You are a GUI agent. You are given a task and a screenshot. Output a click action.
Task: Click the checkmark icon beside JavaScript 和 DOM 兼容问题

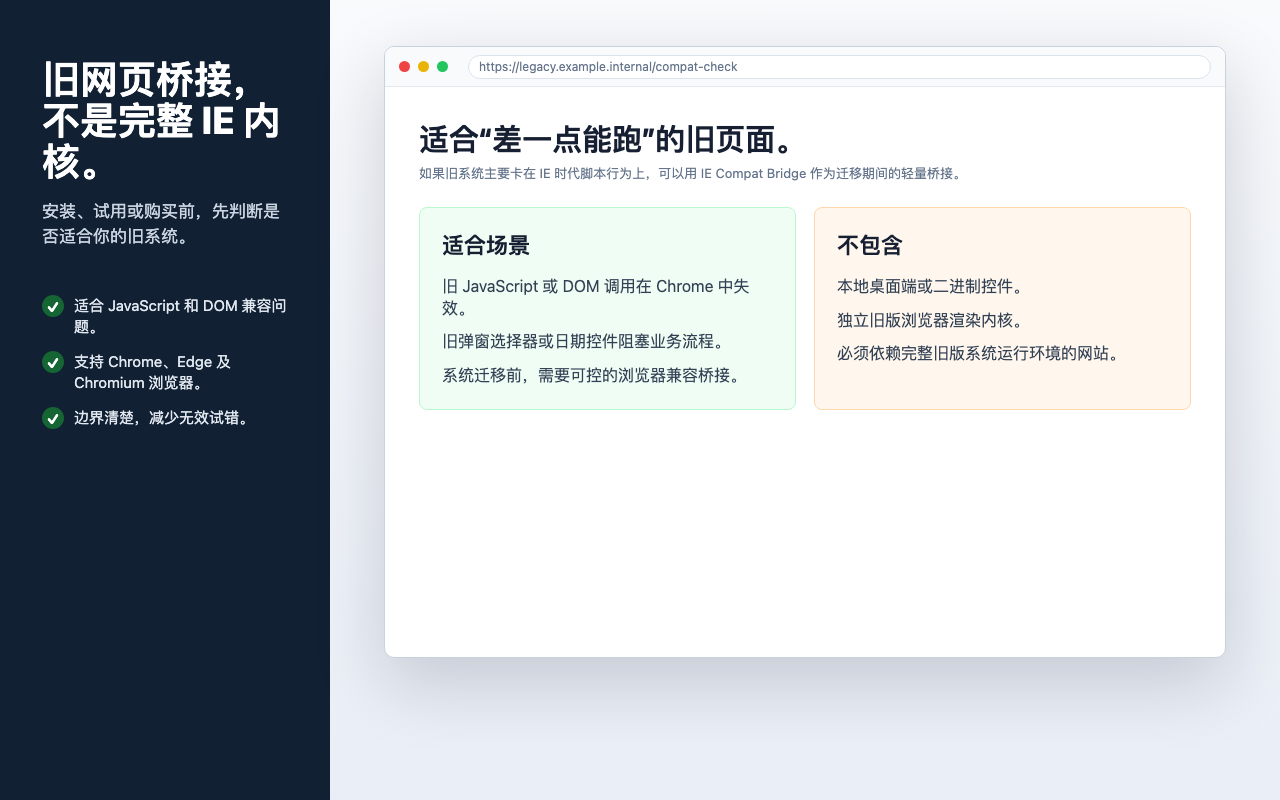[x=53, y=306]
